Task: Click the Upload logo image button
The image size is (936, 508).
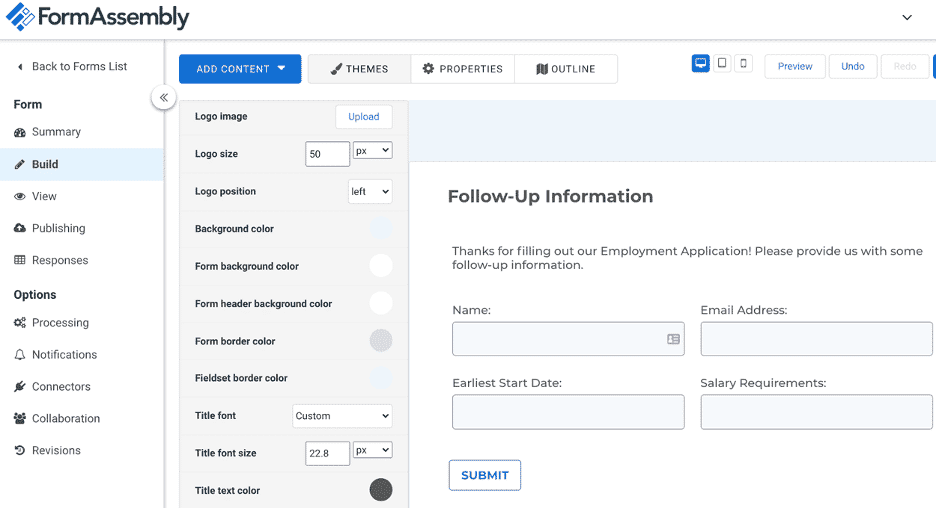Action: coord(363,117)
